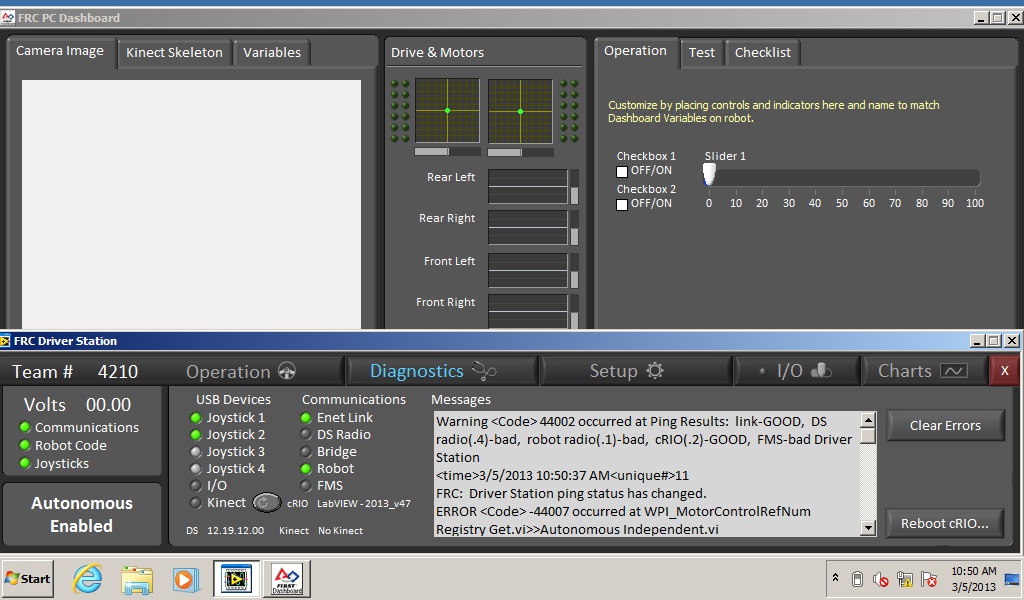The width and height of the screenshot is (1024, 600).
Task: Click the "Volts 00.00" reading
Action: click(78, 405)
